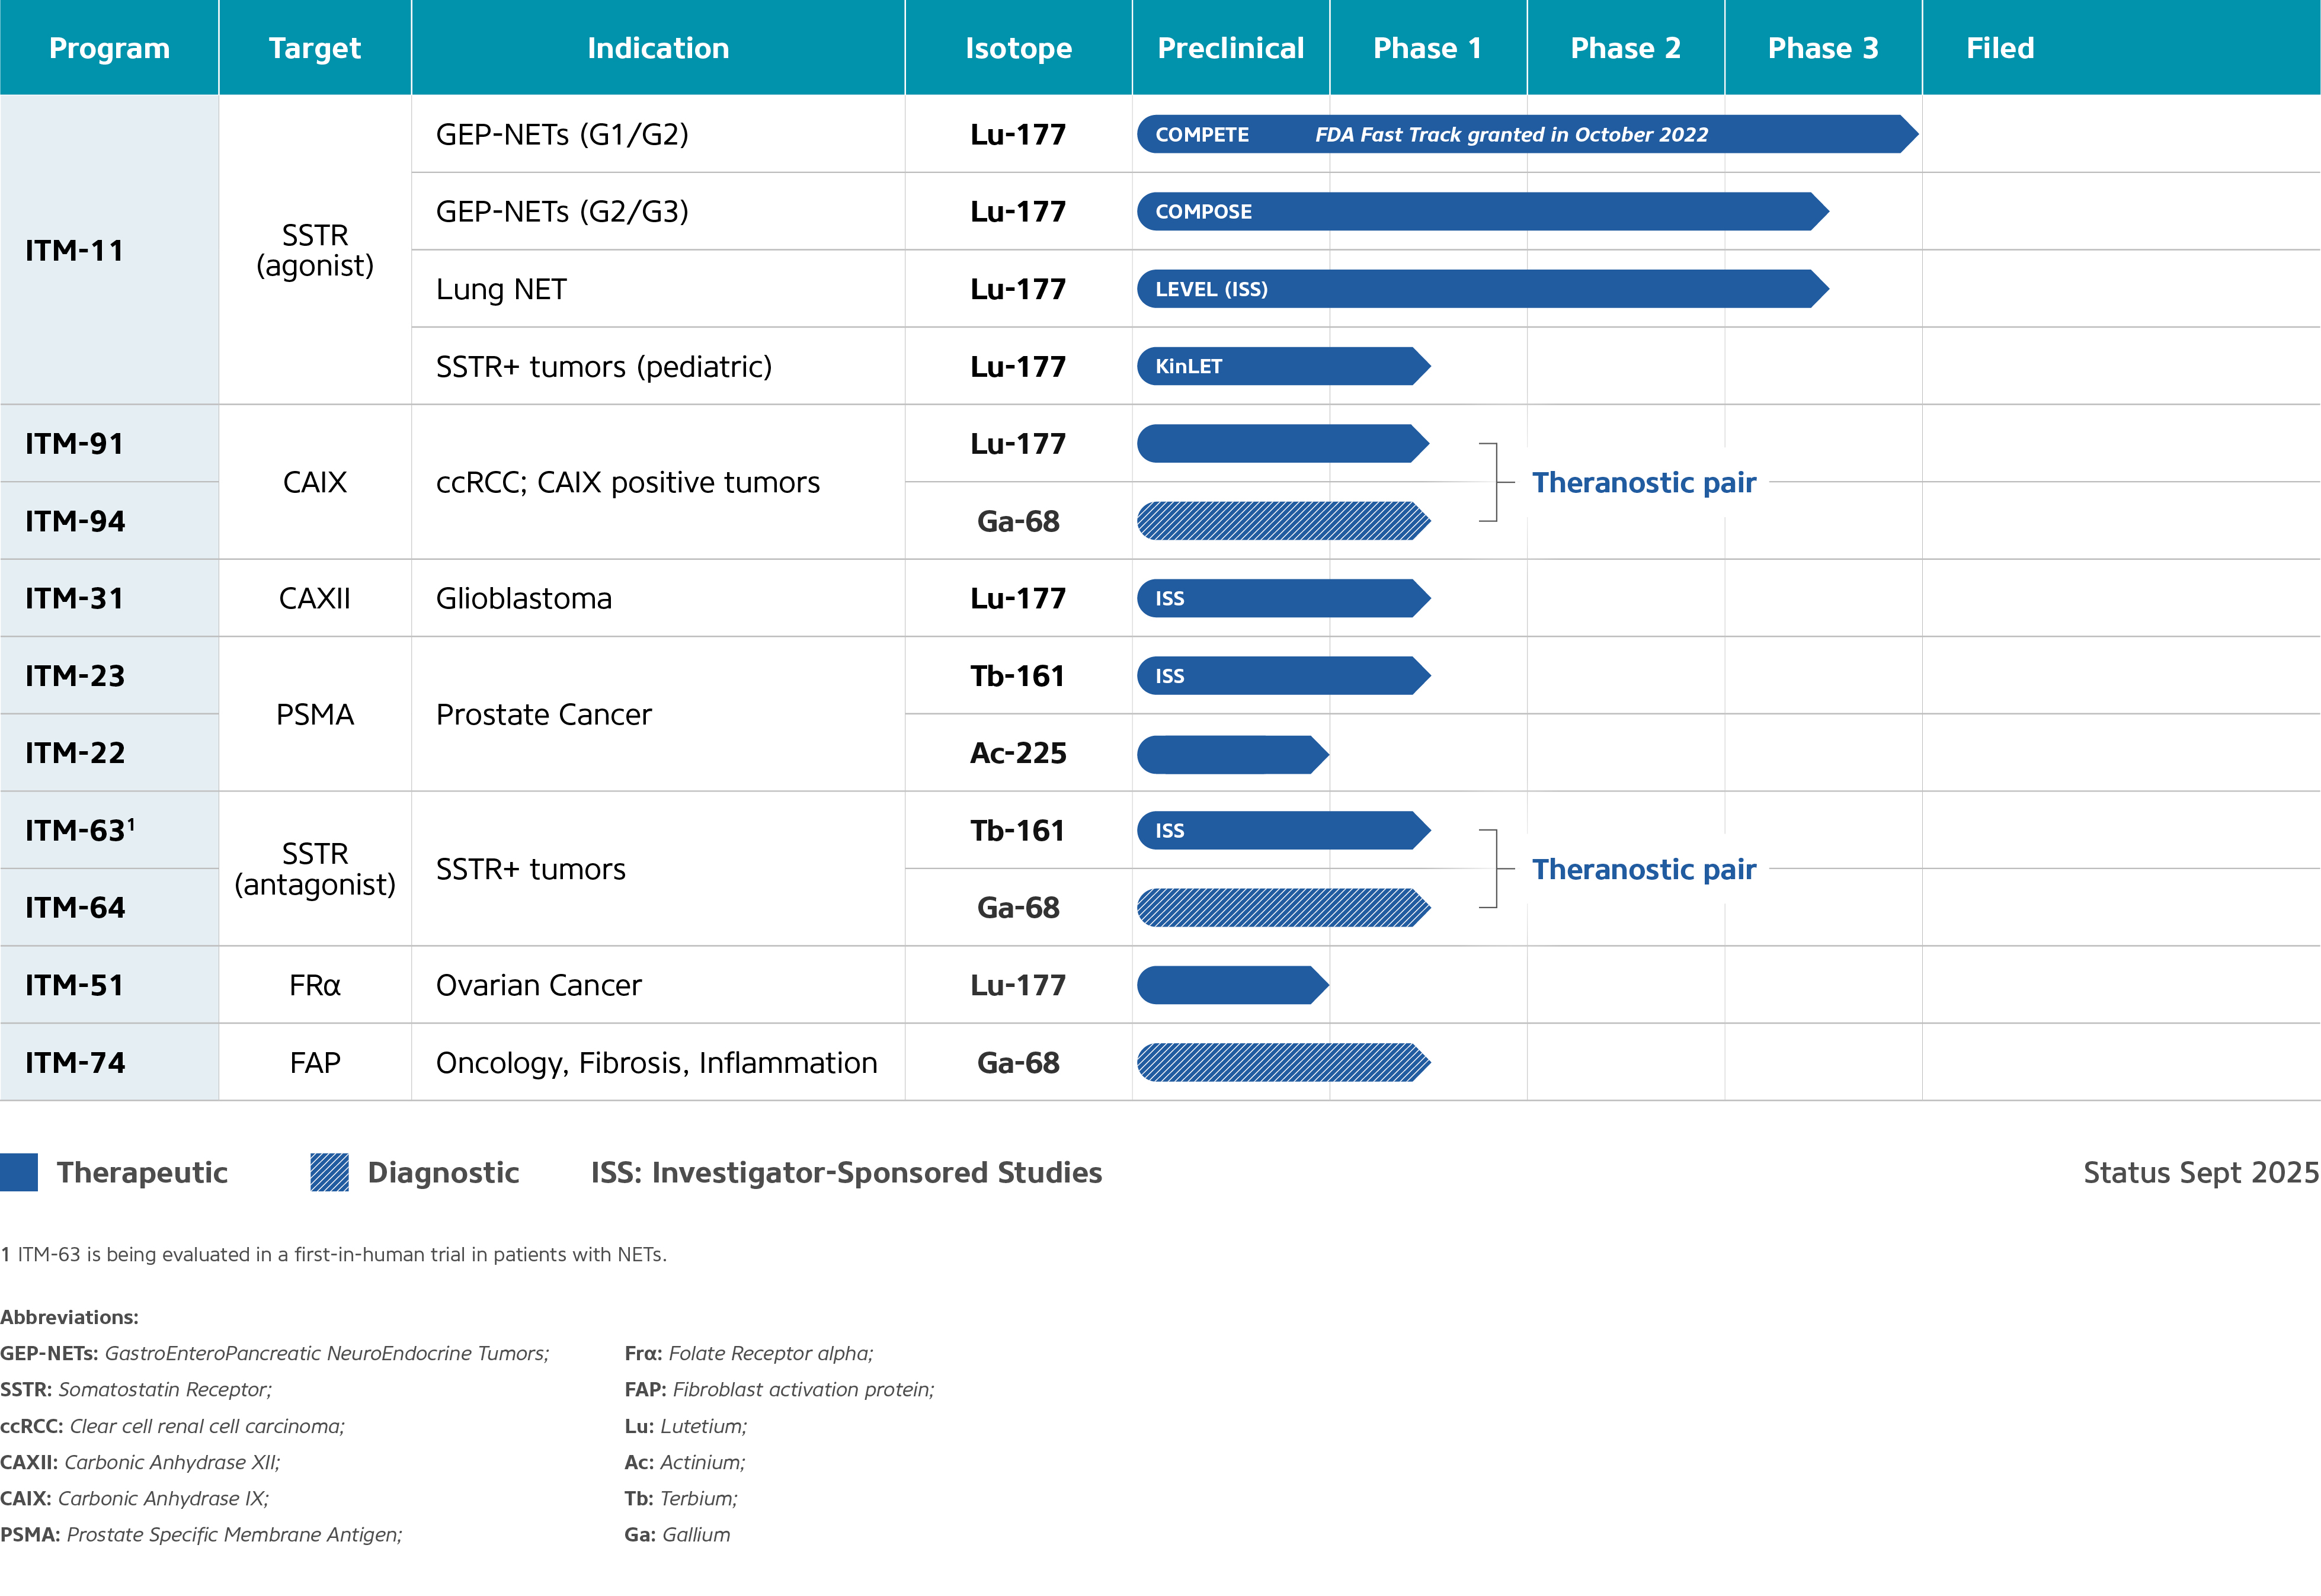Screen dimensions: 2321x1596
Task: Click the ITM-11 program cell
Action: [75, 250]
